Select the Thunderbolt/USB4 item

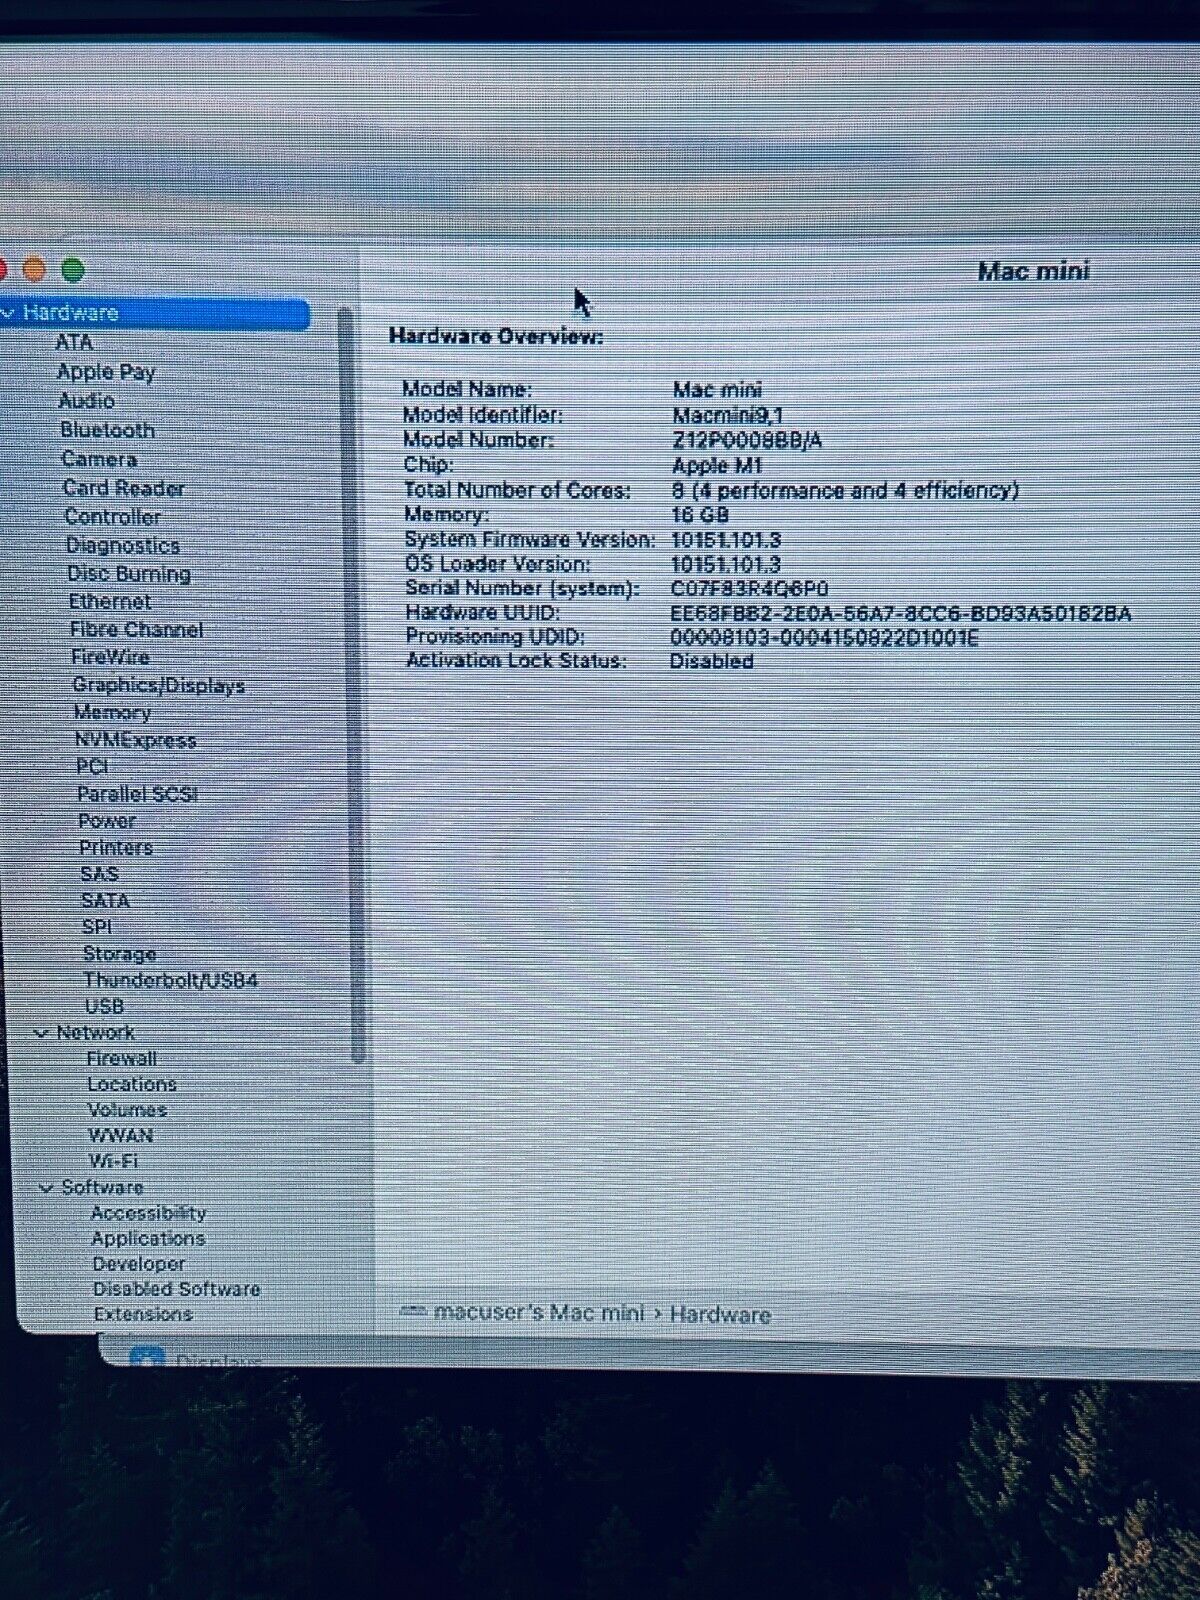tap(170, 980)
